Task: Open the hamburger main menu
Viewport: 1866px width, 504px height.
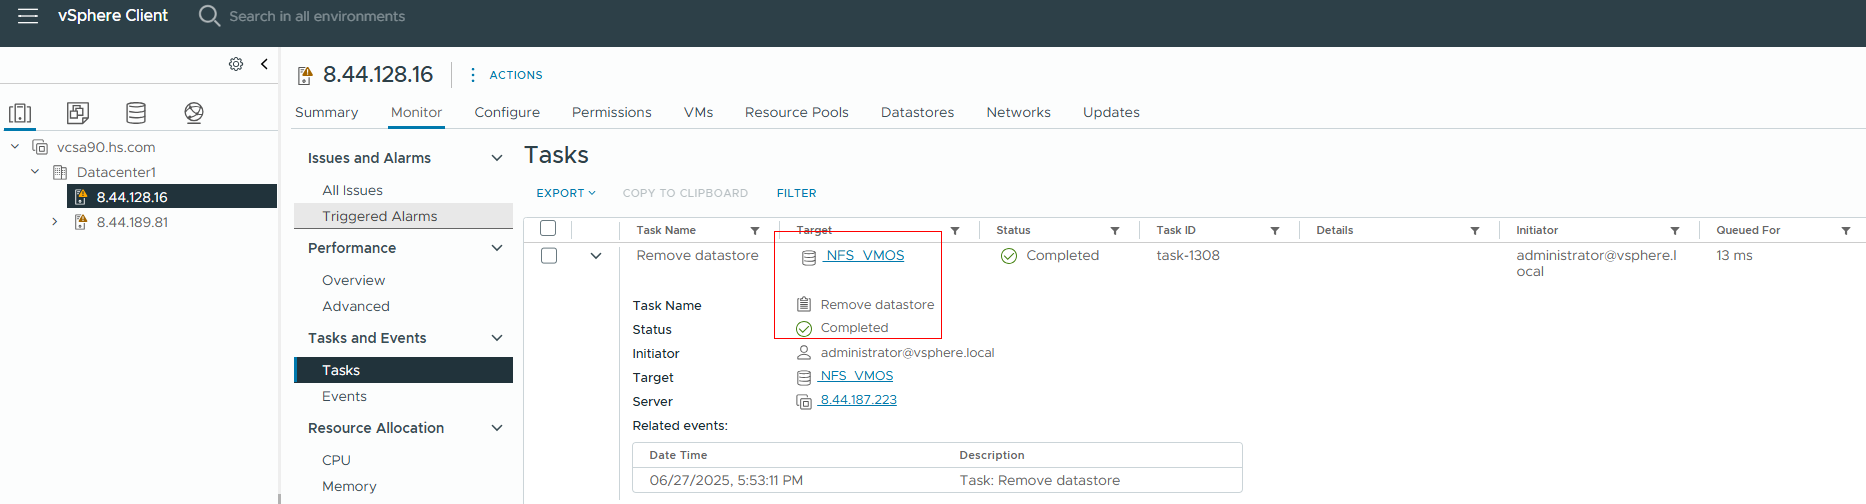Action: pyautogui.click(x=28, y=16)
